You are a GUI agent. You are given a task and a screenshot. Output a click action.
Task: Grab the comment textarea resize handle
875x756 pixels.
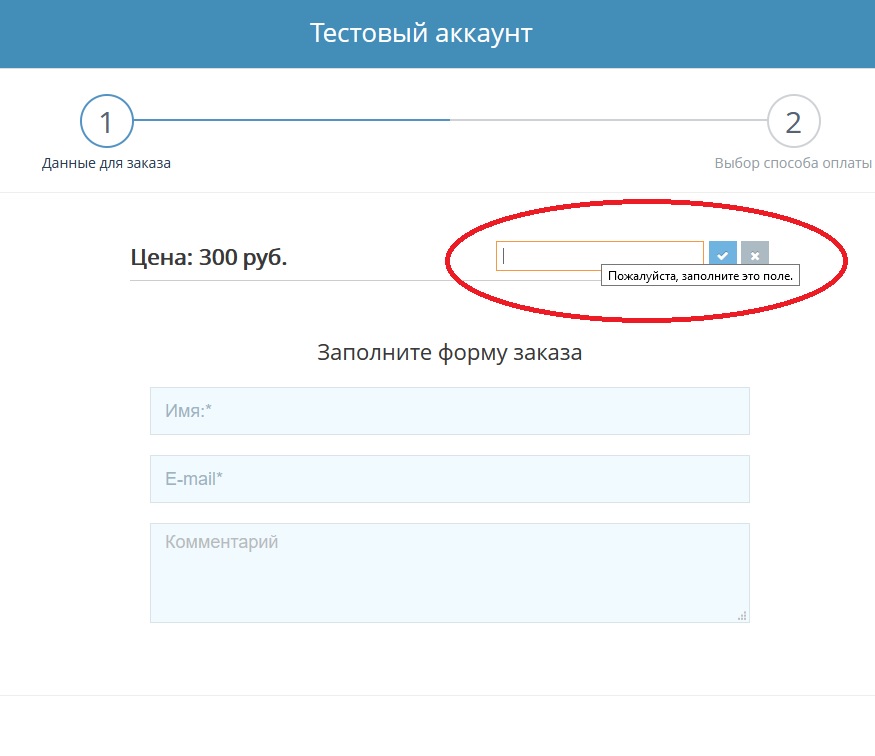(x=742, y=616)
